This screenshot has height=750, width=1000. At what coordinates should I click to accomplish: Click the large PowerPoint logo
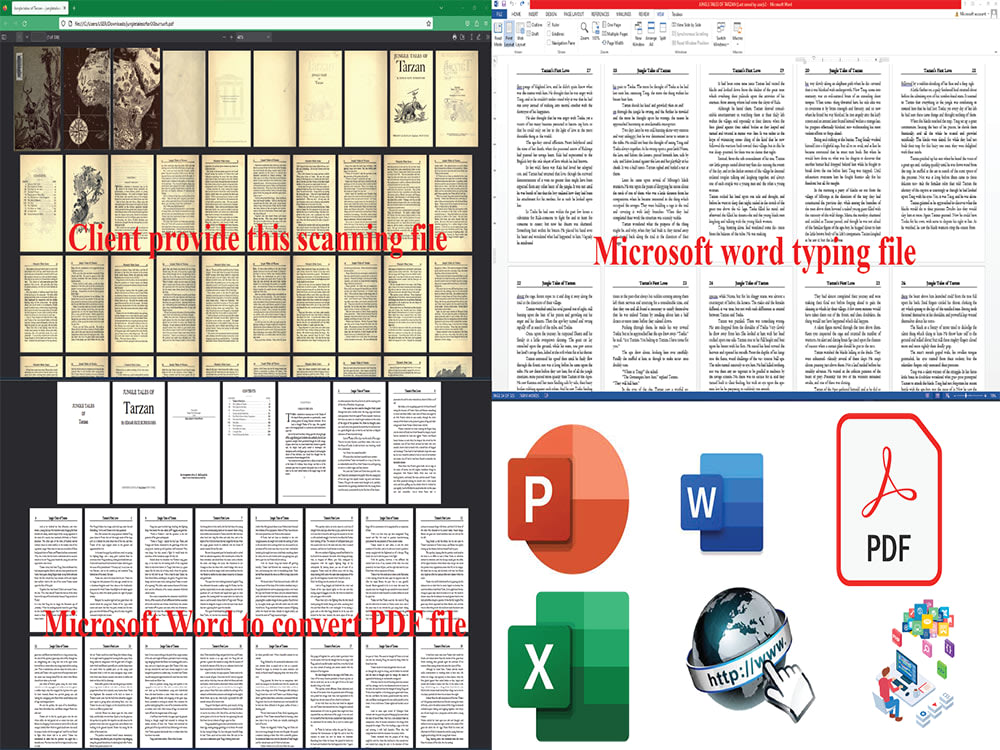click(x=568, y=497)
